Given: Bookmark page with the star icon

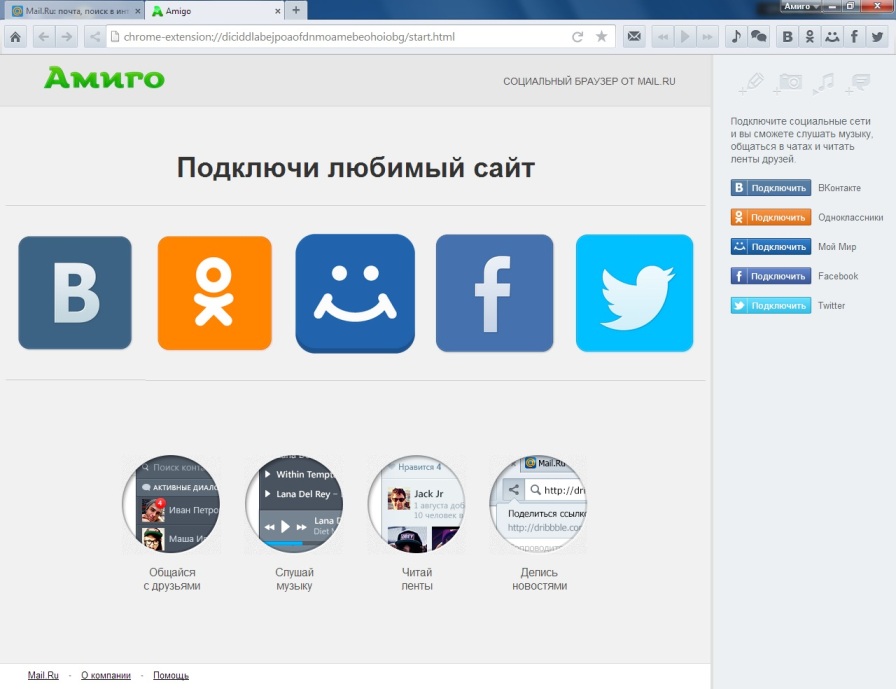Looking at the screenshot, I should coord(601,37).
